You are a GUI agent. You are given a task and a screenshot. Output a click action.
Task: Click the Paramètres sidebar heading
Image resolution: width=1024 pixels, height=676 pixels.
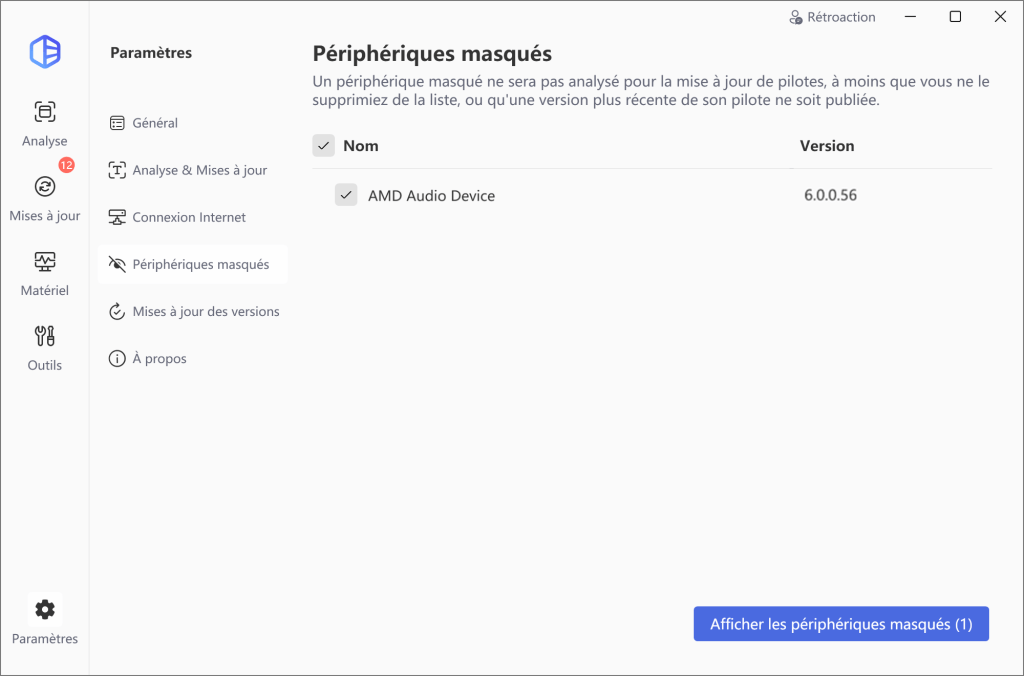[151, 52]
